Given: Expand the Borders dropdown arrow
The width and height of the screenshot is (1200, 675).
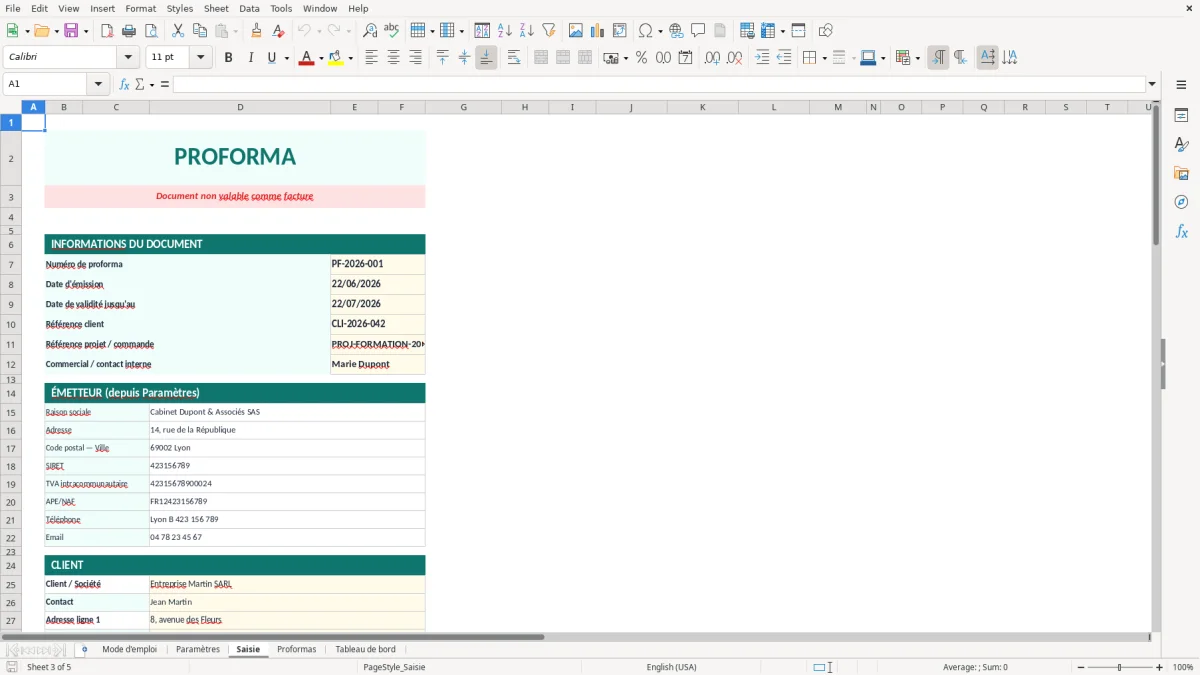Looking at the screenshot, I should coord(824,58).
